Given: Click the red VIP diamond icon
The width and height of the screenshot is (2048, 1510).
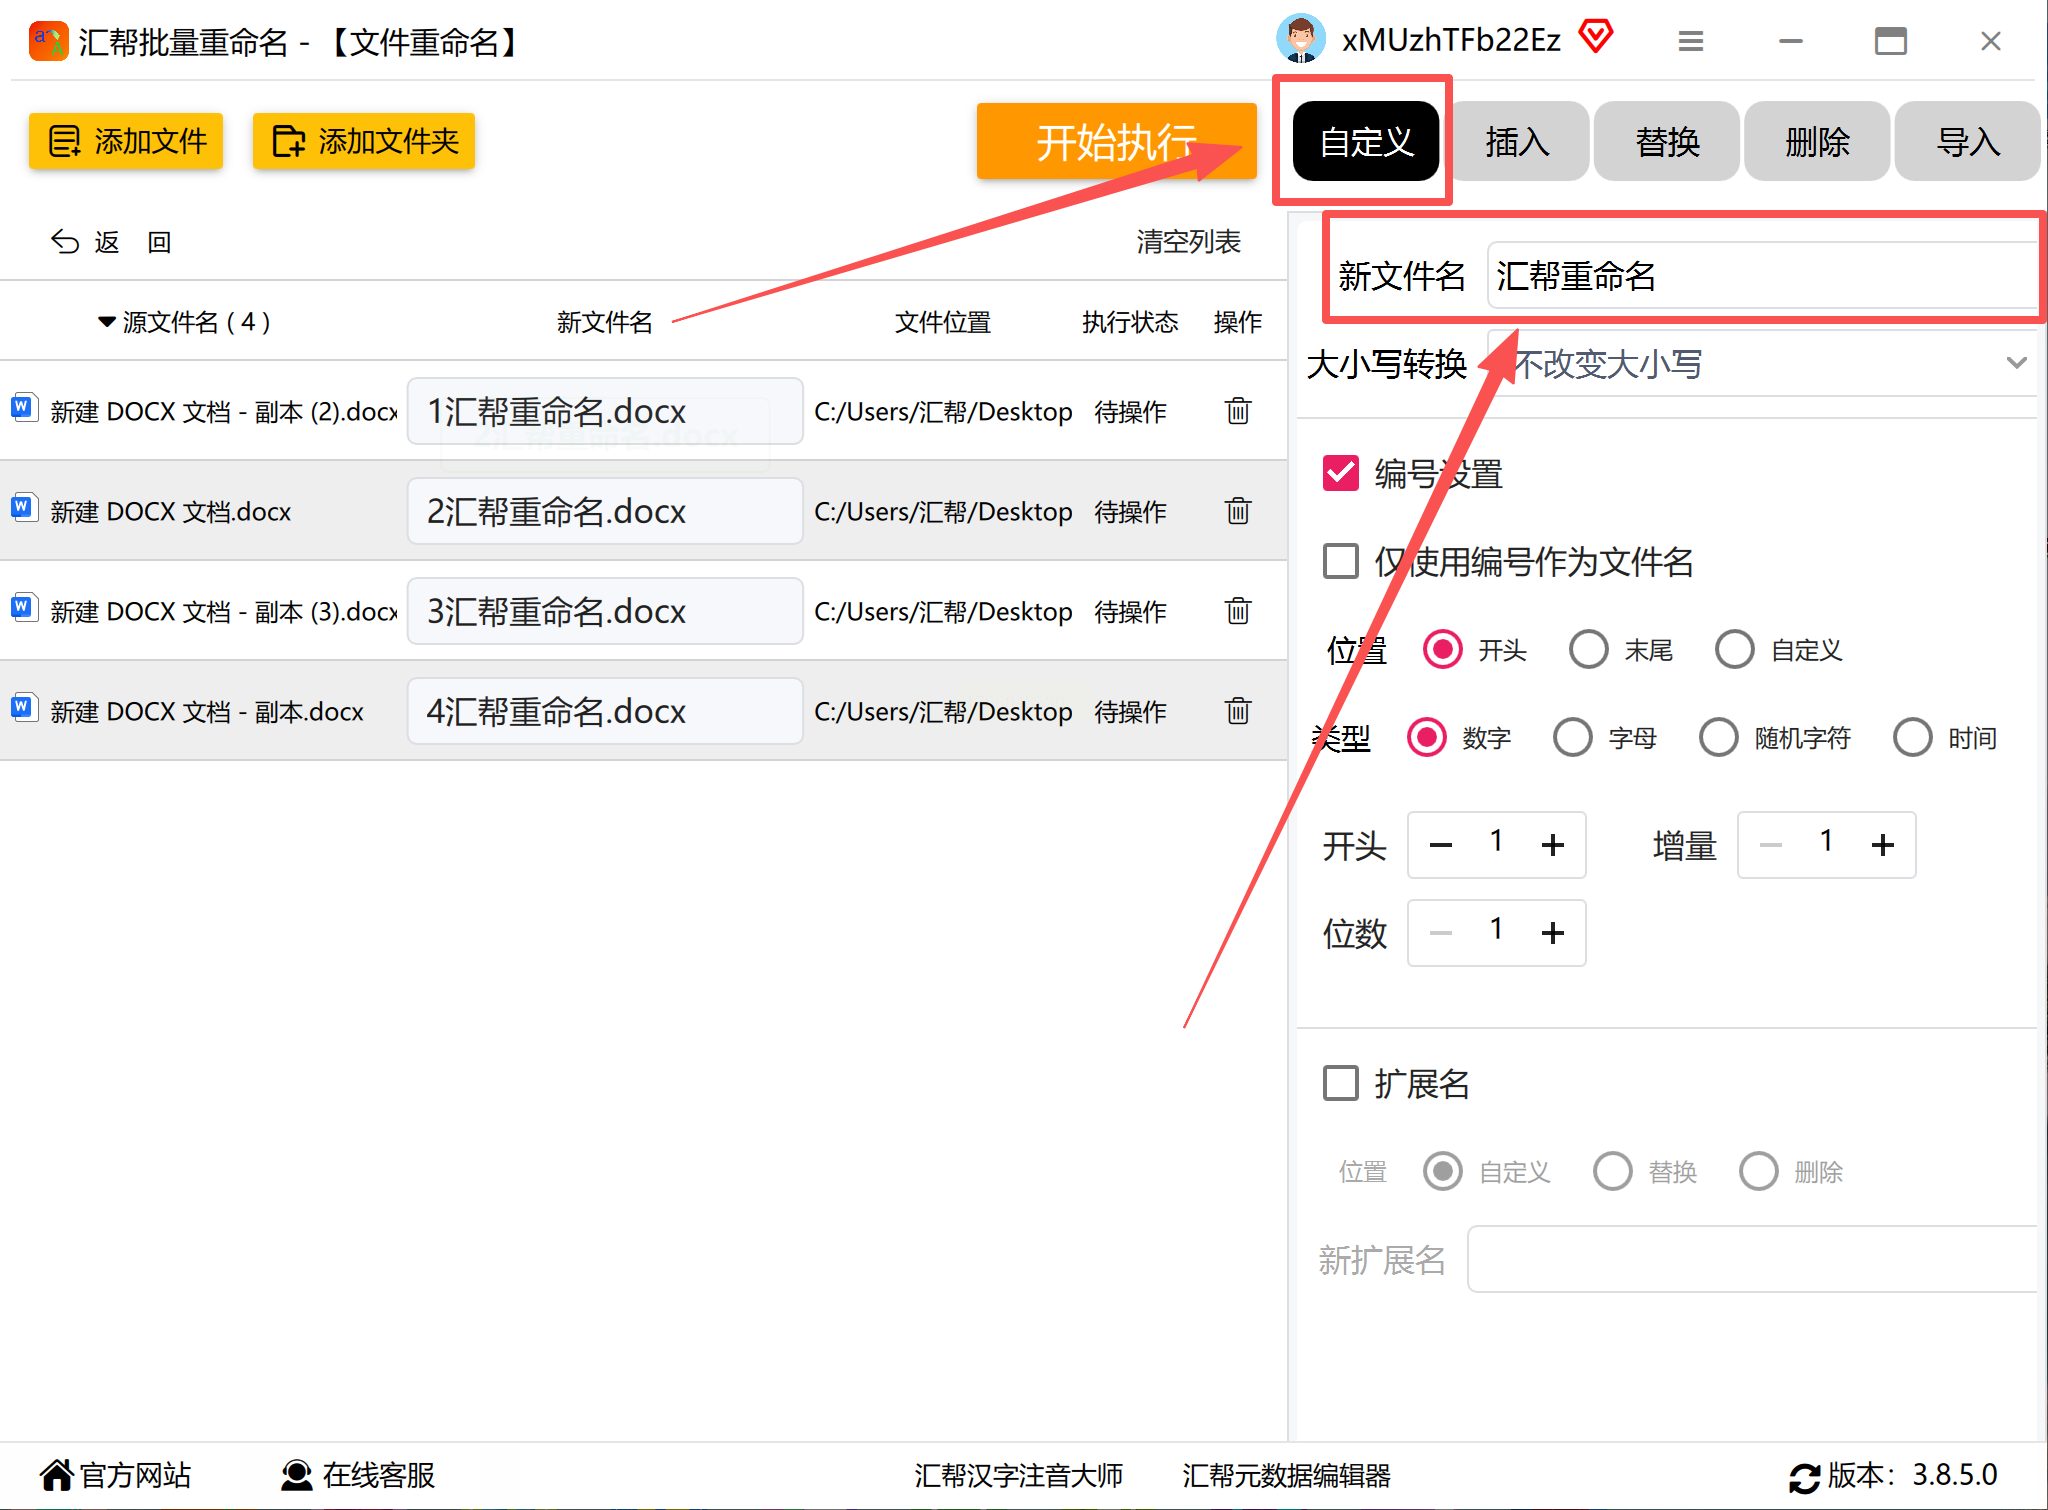Looking at the screenshot, I should [x=1596, y=38].
